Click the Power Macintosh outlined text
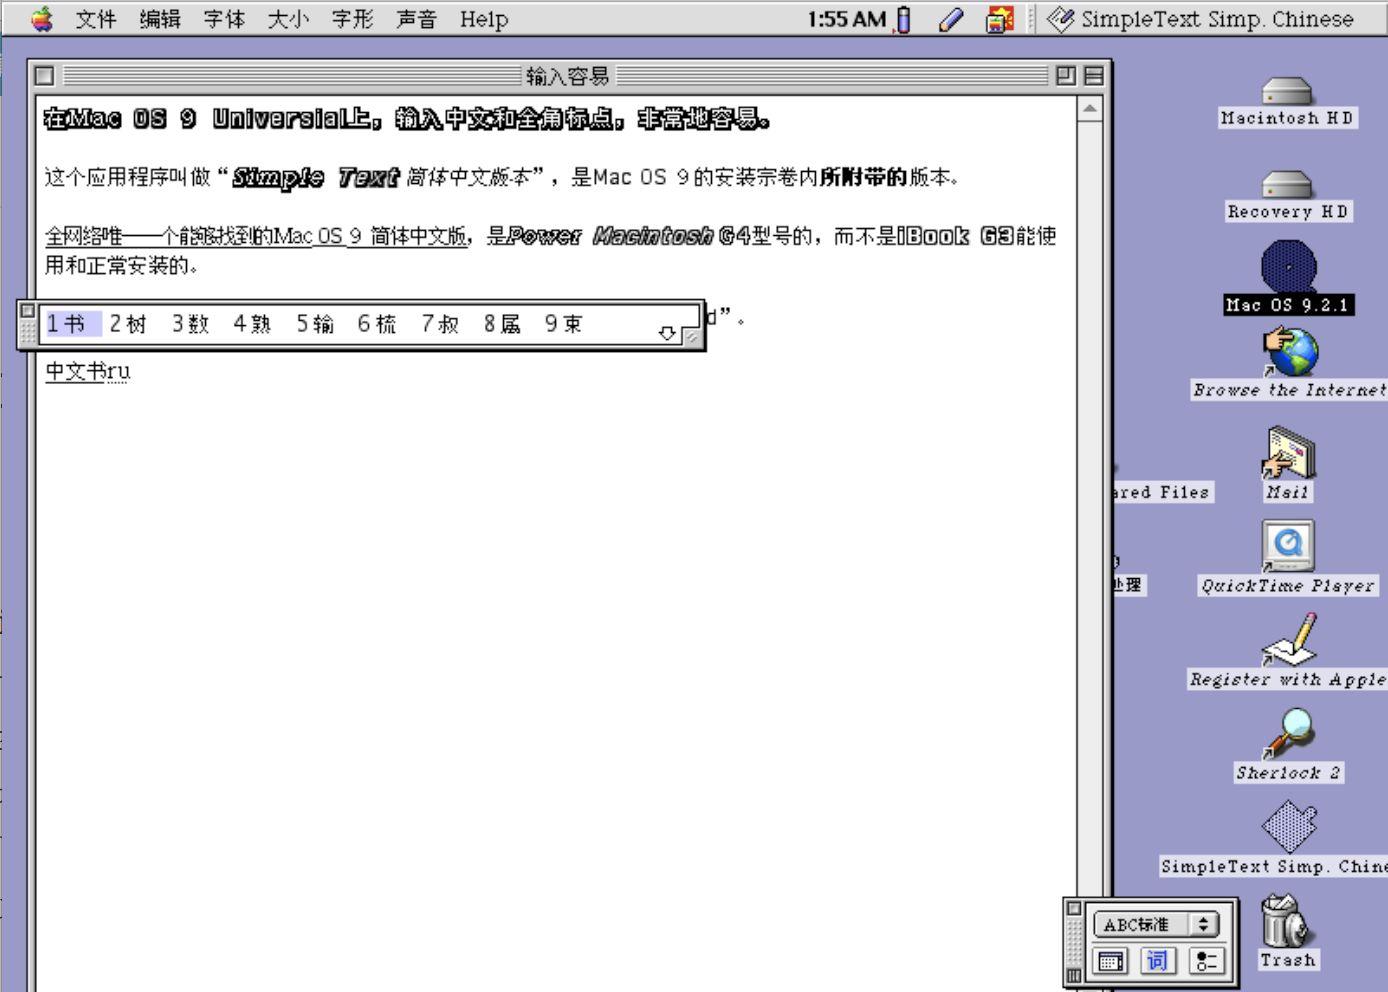The image size is (1388, 992). [610, 236]
